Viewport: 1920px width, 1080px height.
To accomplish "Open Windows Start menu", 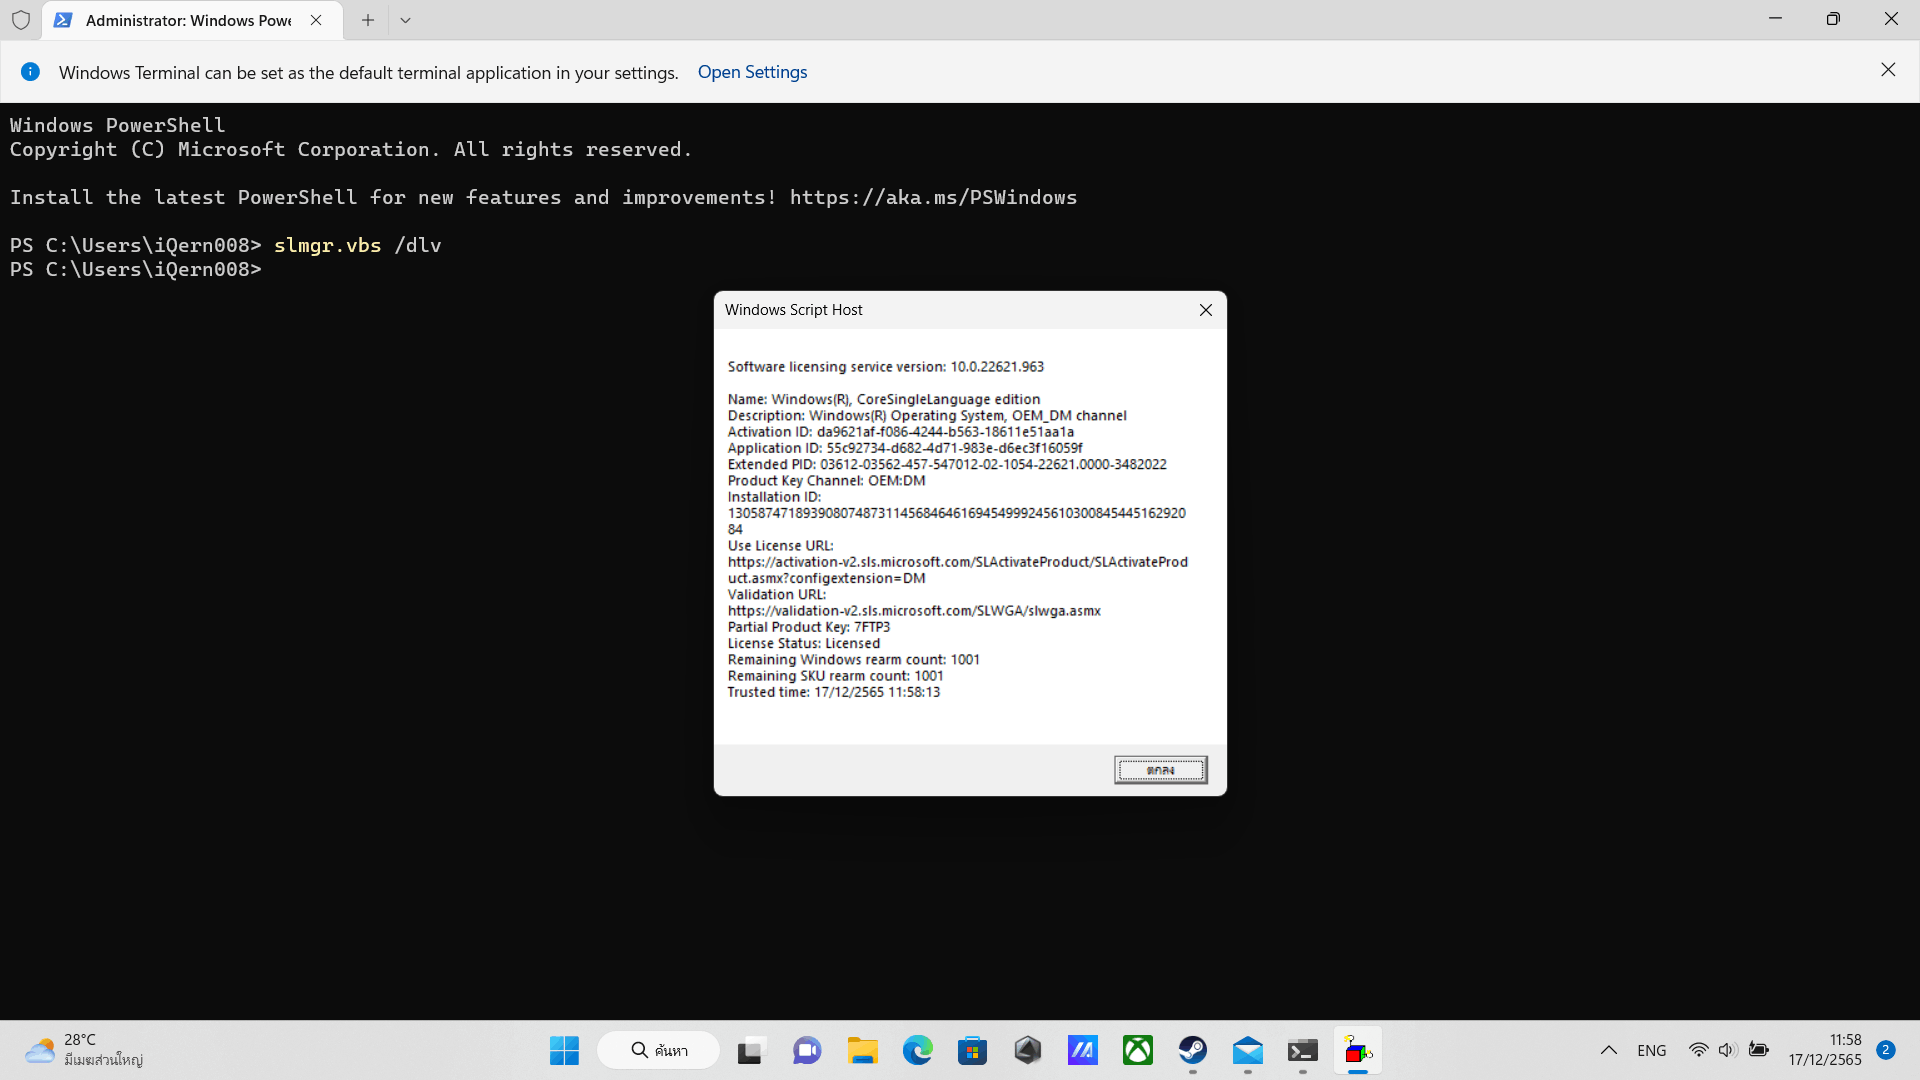I will (x=564, y=1050).
